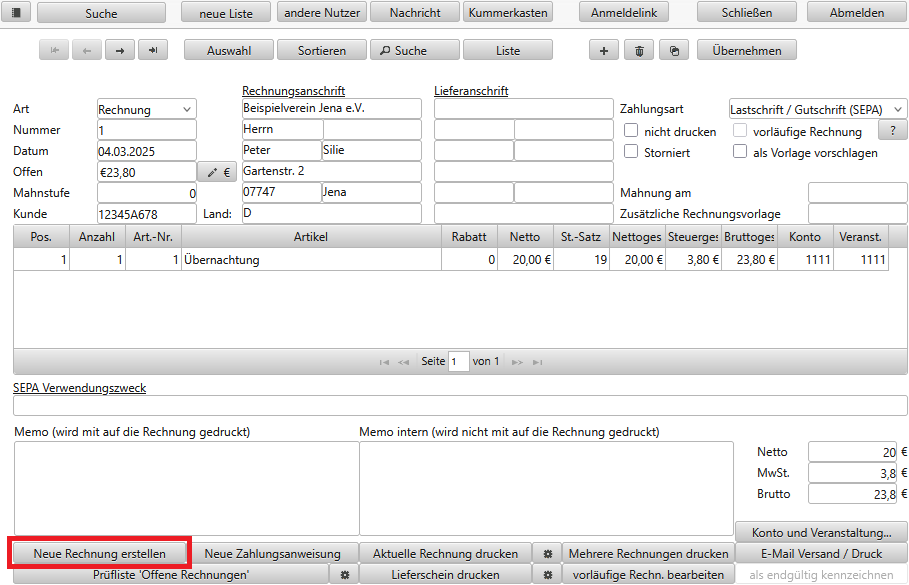Click the question mark help button
The image size is (909, 585).
click(892, 131)
